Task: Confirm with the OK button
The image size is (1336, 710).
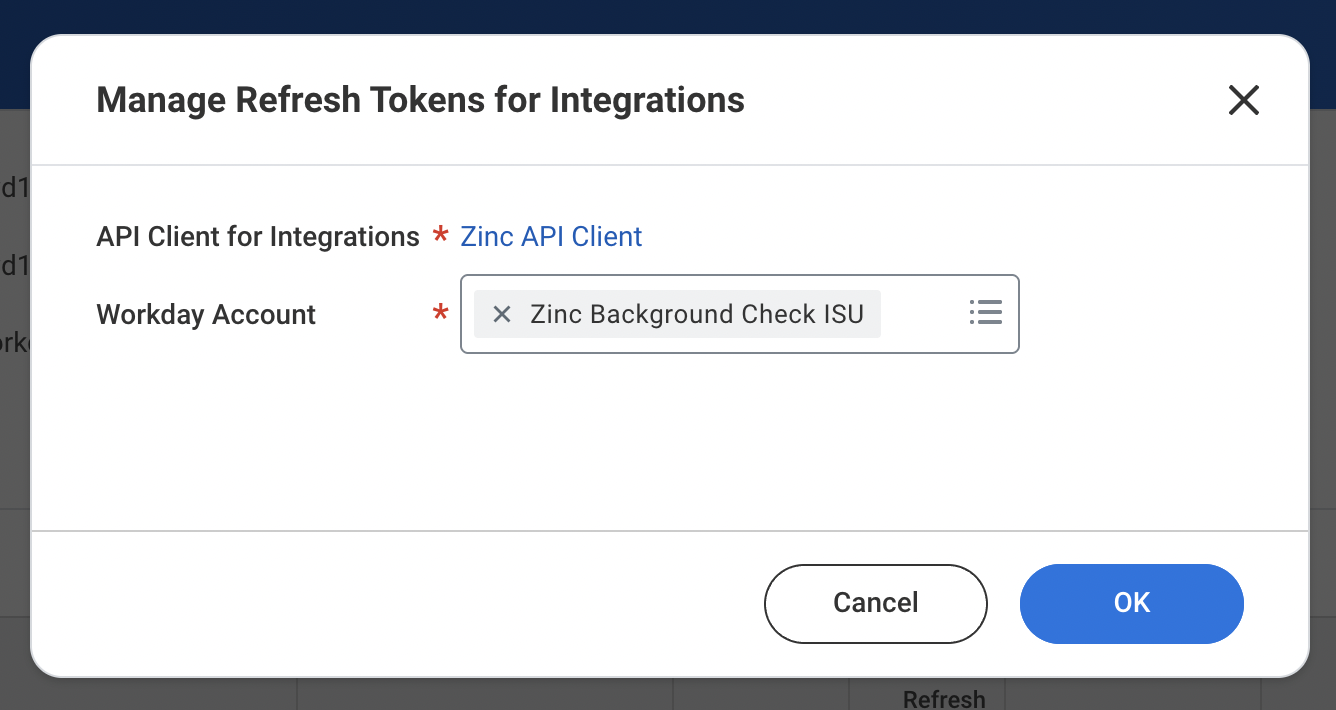Action: [1131, 603]
